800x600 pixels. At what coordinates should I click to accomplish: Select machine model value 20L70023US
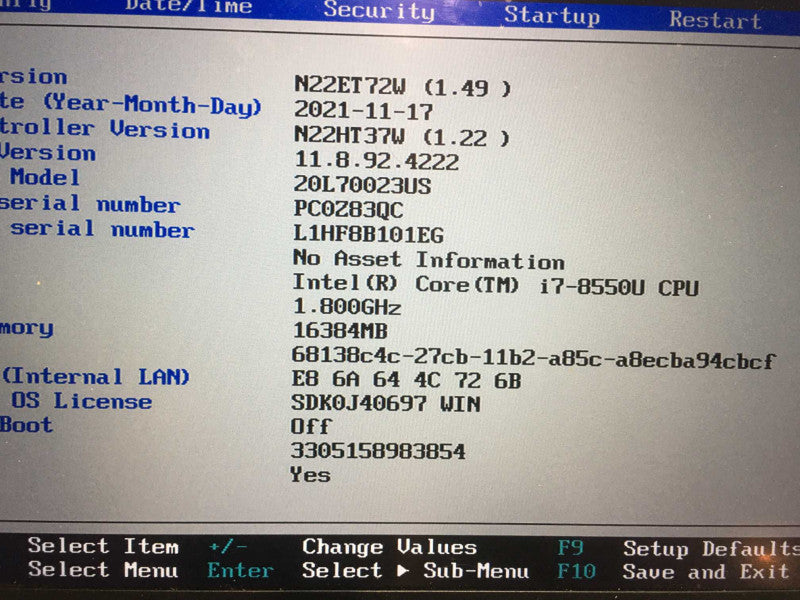[362, 185]
